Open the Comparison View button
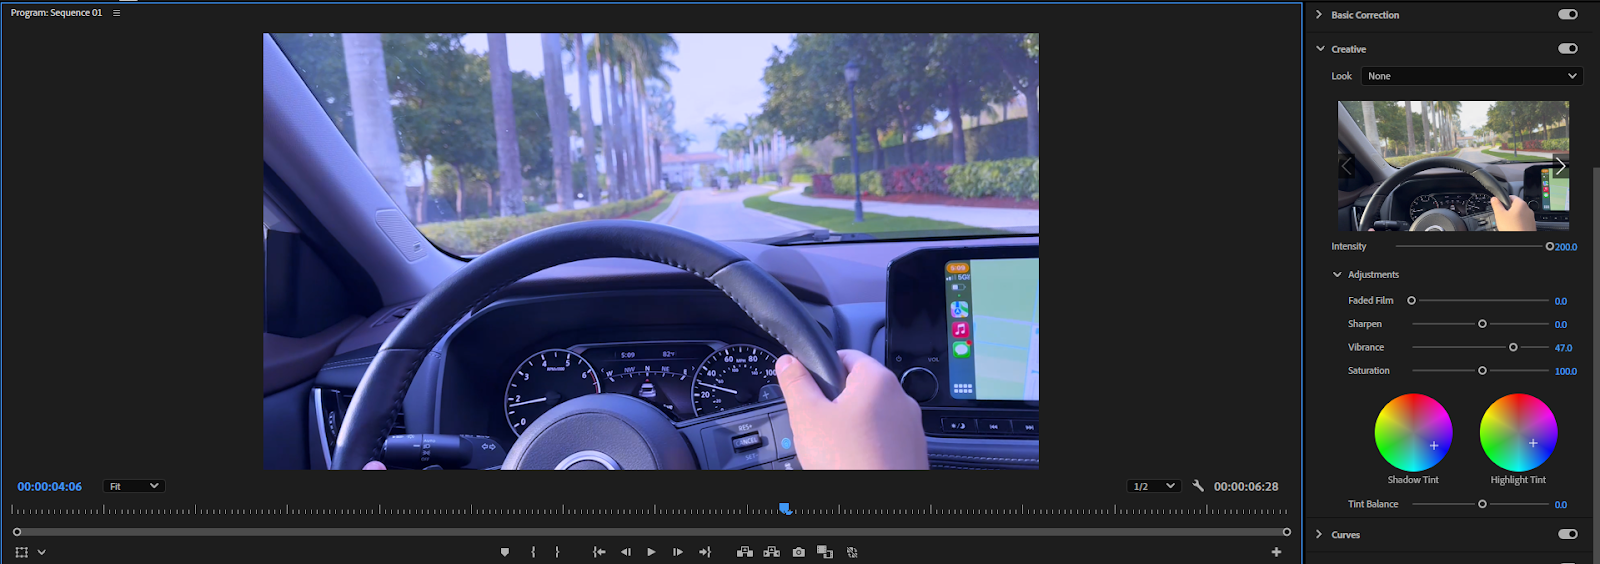This screenshot has height=564, width=1600. [x=825, y=552]
